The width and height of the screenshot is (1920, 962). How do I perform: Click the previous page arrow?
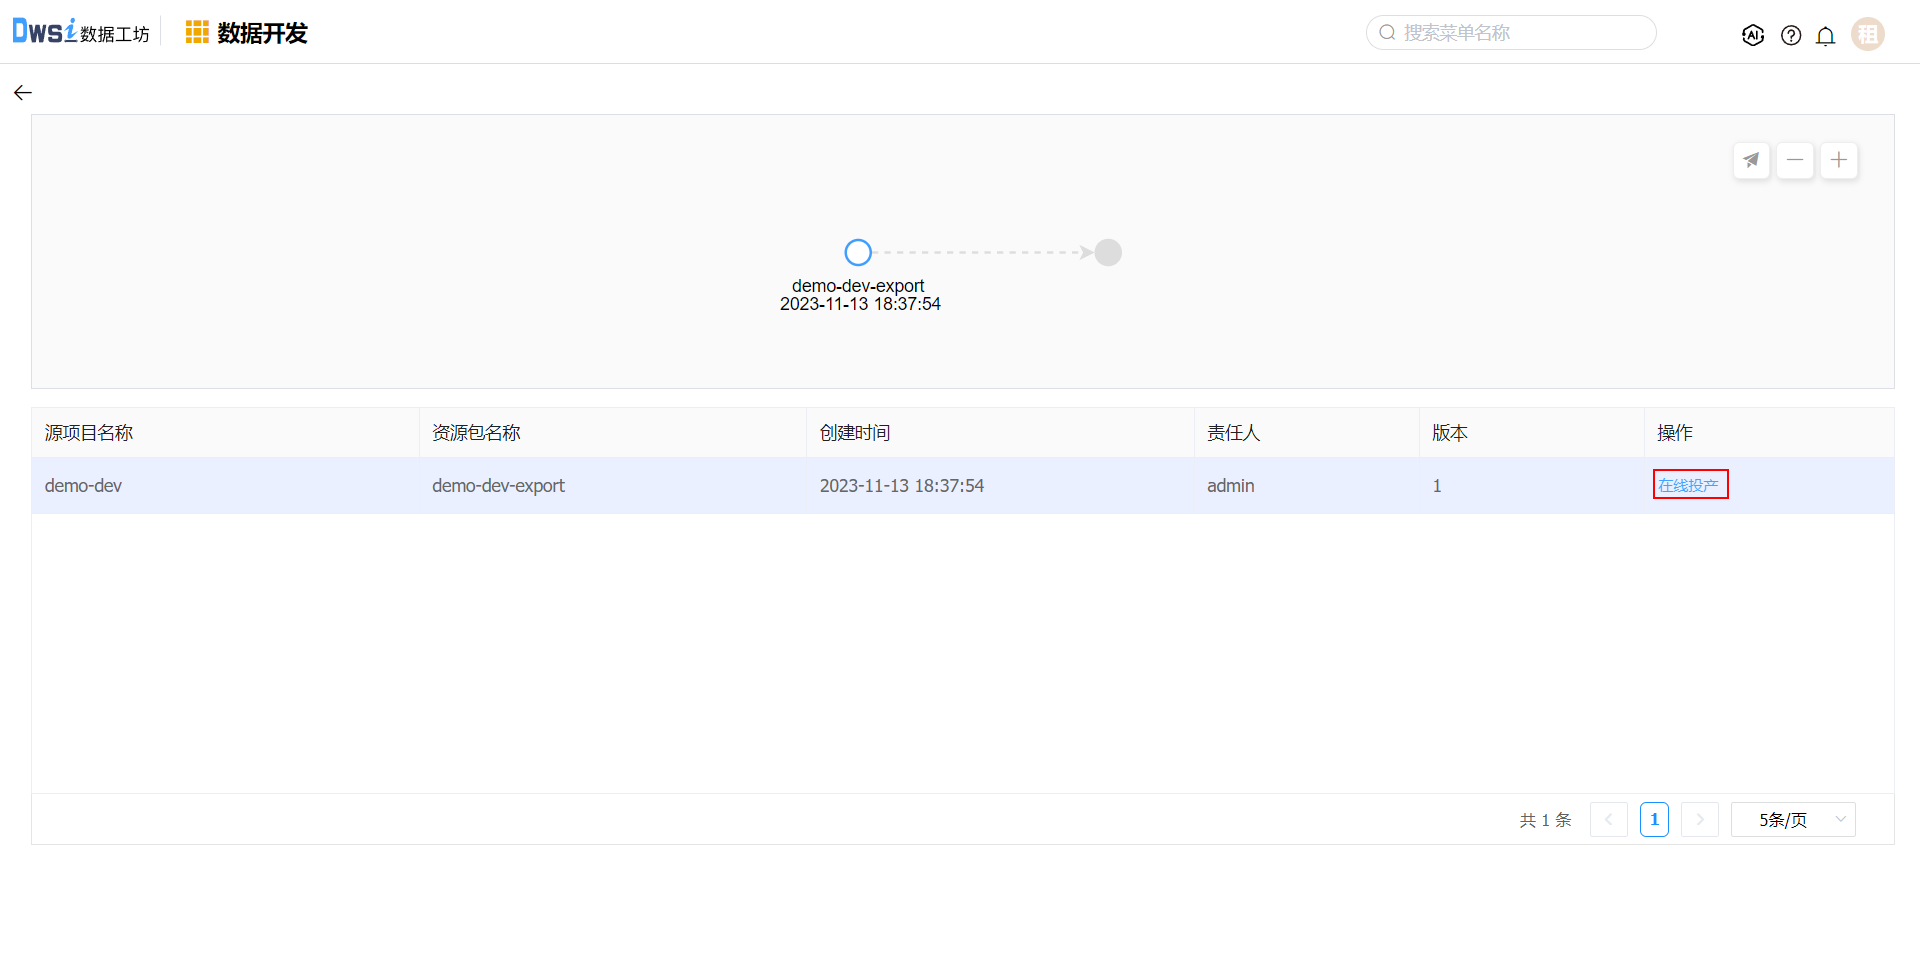pyautogui.click(x=1608, y=820)
